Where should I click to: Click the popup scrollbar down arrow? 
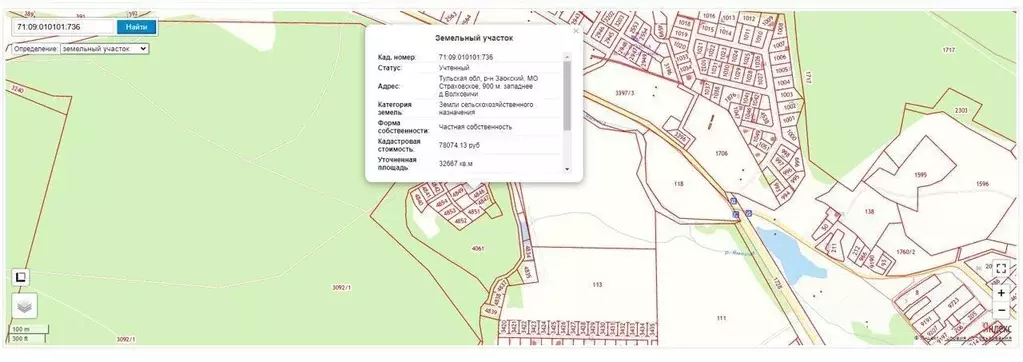click(566, 169)
